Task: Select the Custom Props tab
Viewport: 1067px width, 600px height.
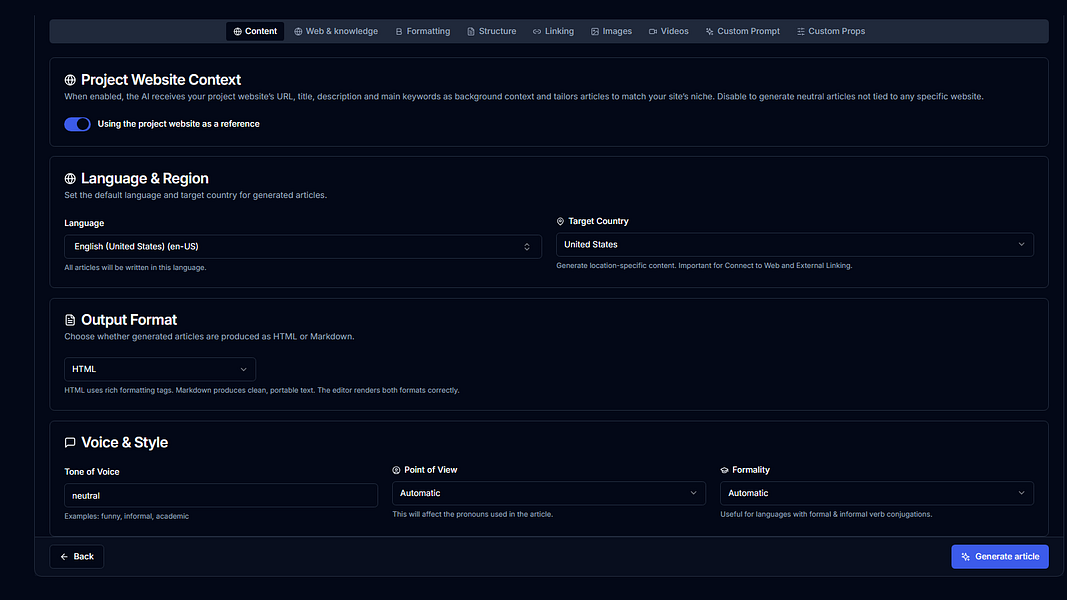Action: click(x=831, y=31)
